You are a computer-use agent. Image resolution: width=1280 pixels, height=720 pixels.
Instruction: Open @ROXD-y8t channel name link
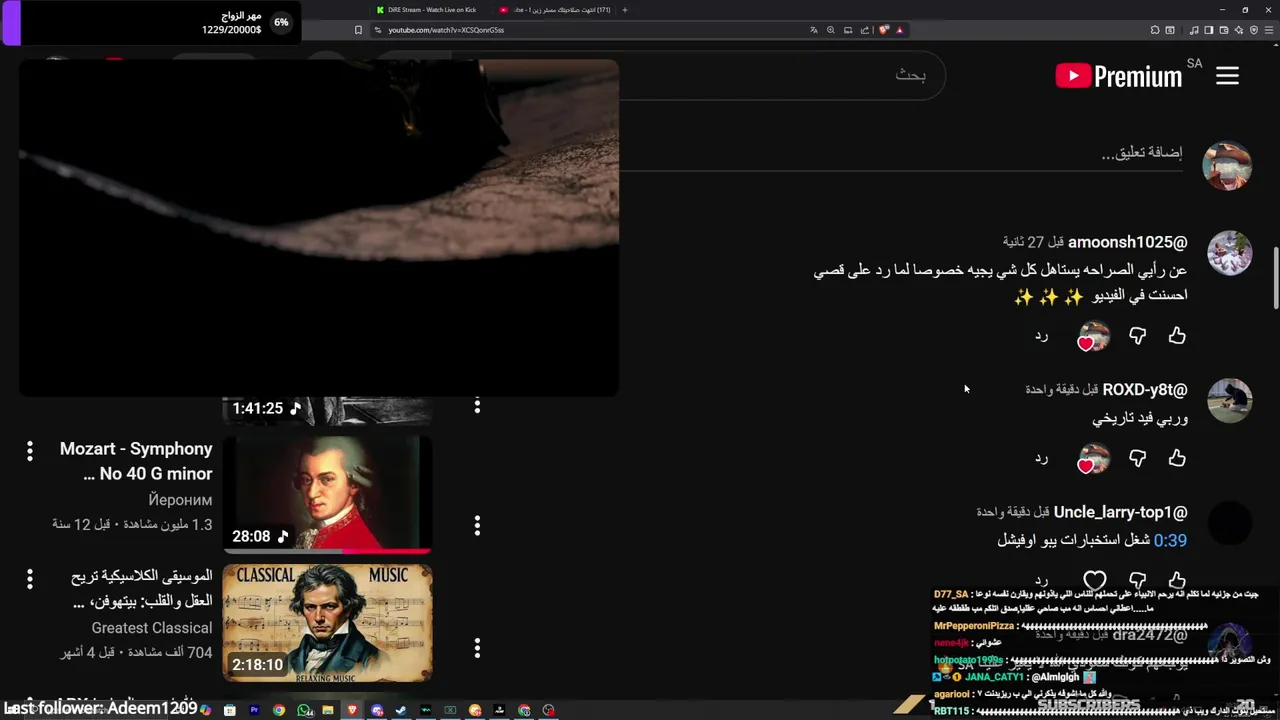point(1145,390)
